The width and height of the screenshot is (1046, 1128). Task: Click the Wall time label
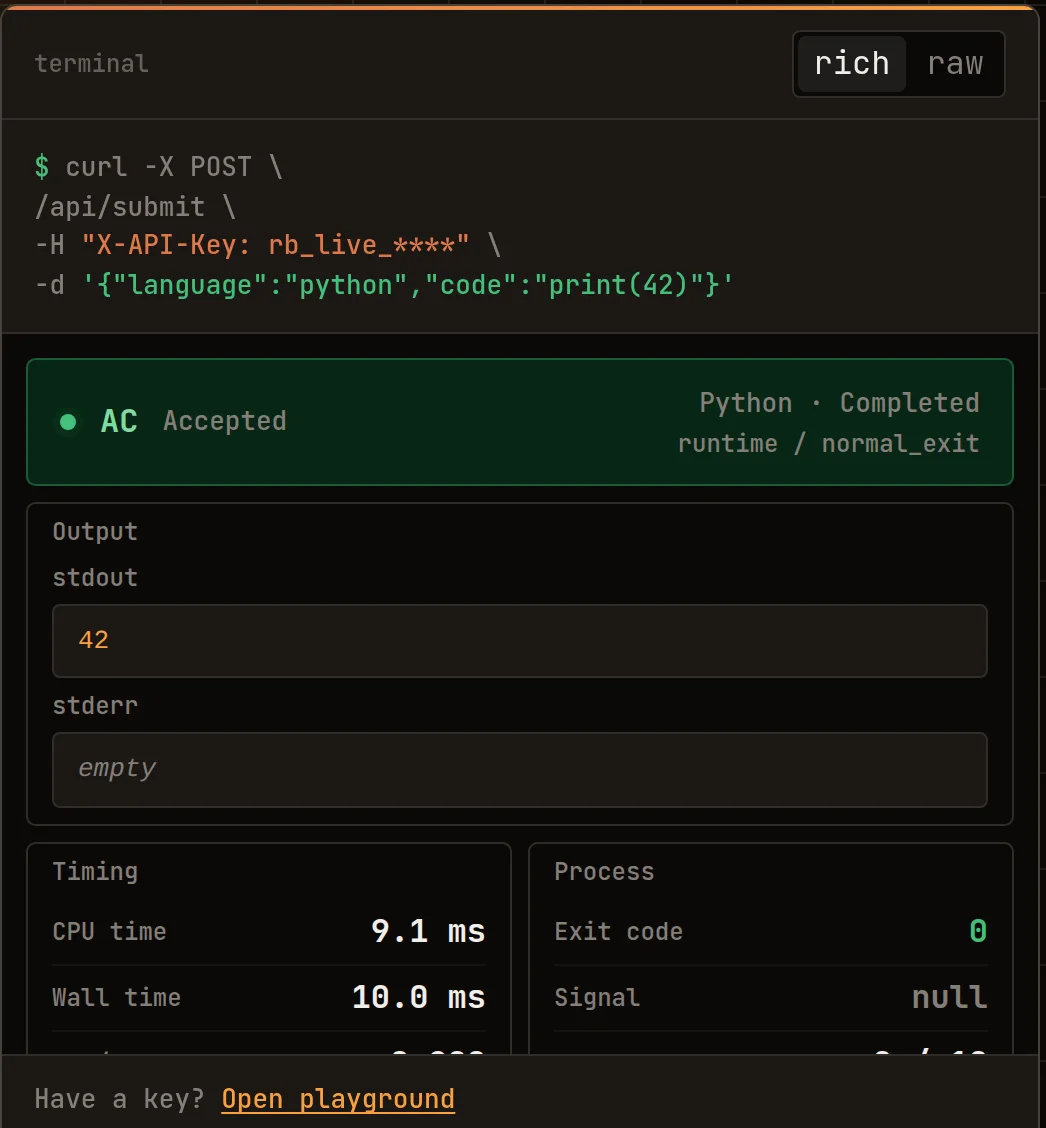tap(117, 997)
